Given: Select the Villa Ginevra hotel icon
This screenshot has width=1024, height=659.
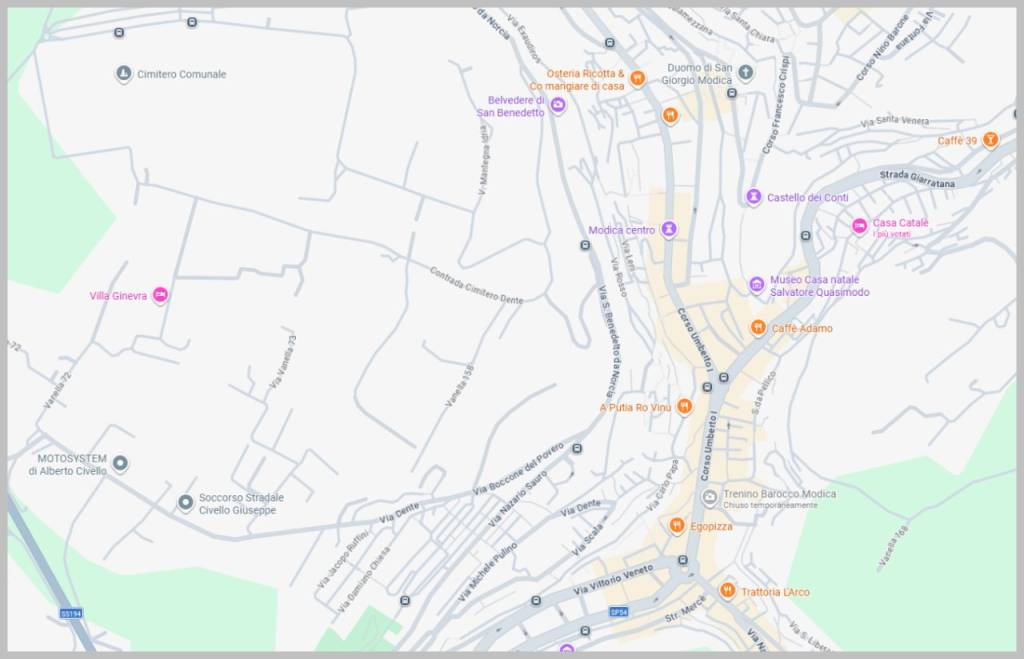Looking at the screenshot, I should pyautogui.click(x=160, y=295).
